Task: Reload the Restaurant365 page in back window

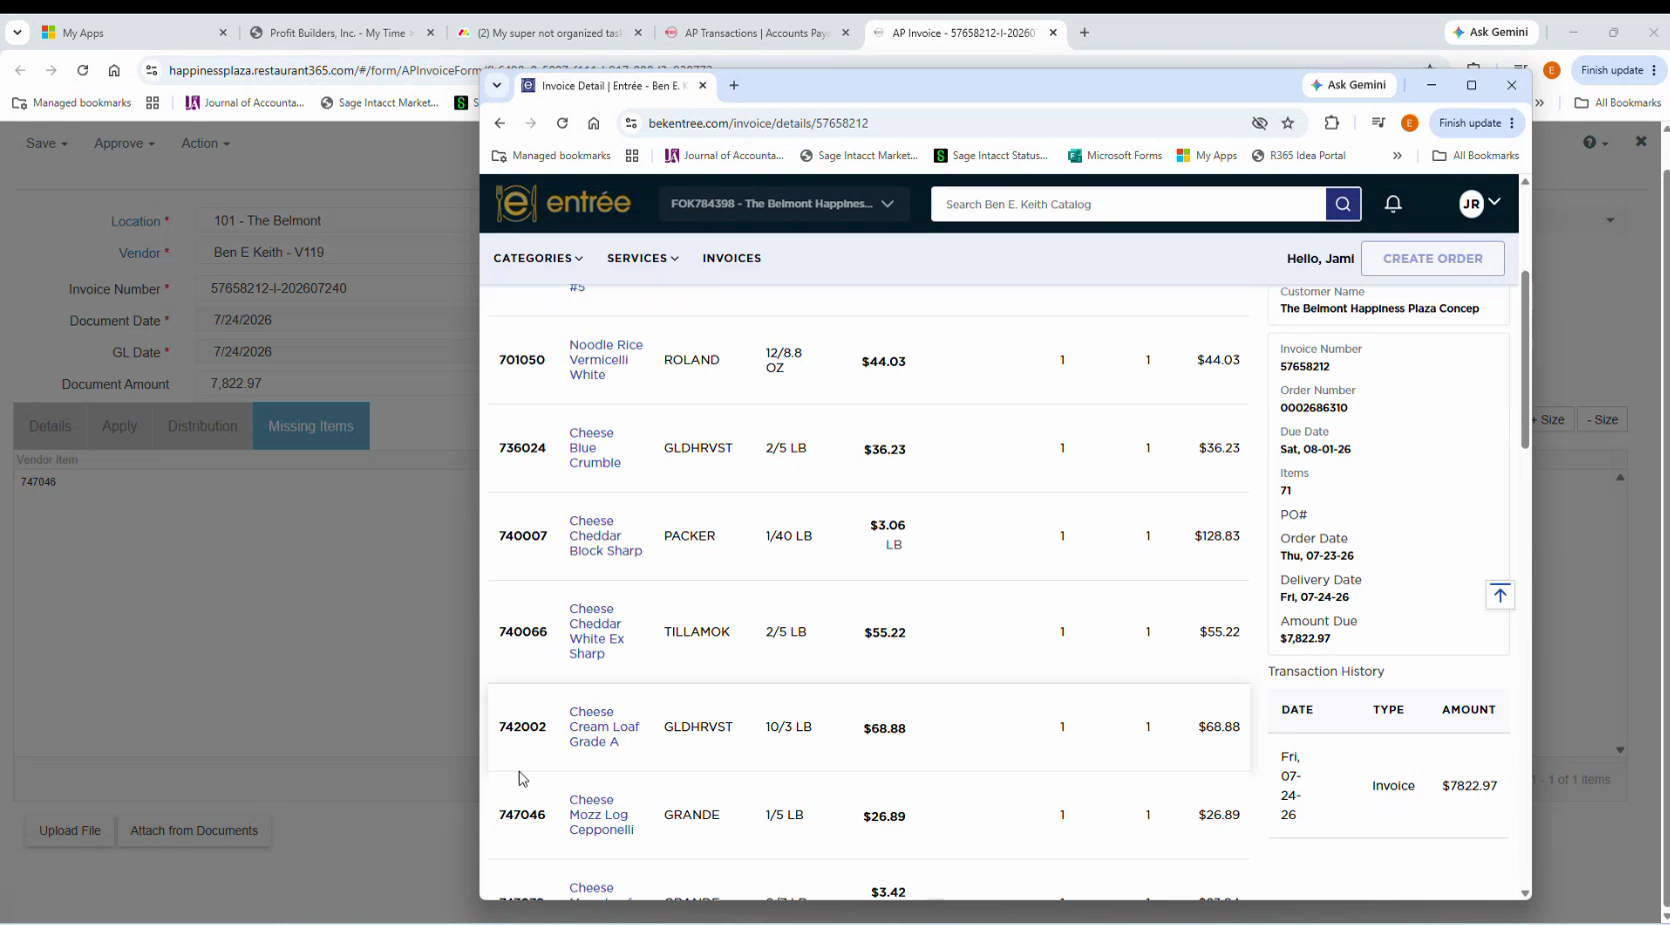Action: click(83, 70)
